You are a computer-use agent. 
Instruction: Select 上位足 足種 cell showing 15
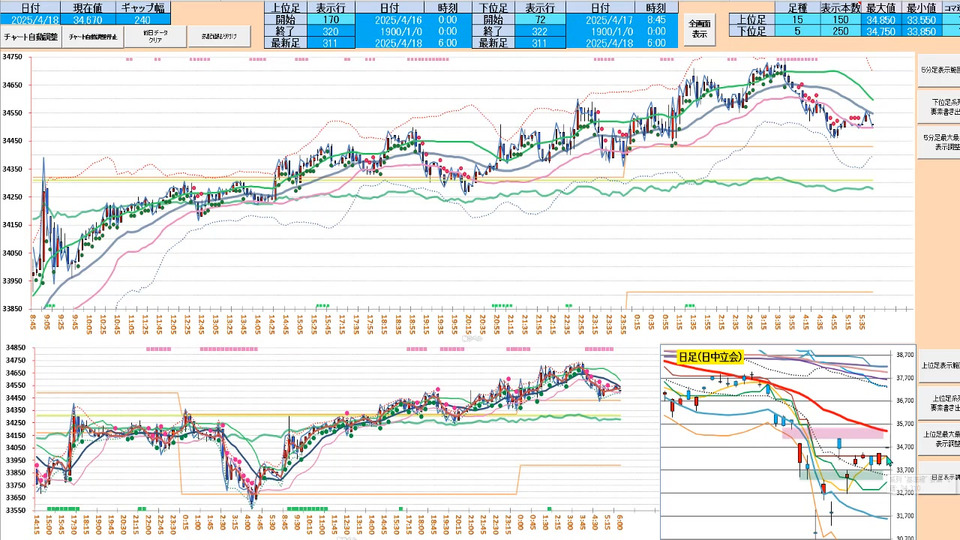pyautogui.click(x=797, y=20)
